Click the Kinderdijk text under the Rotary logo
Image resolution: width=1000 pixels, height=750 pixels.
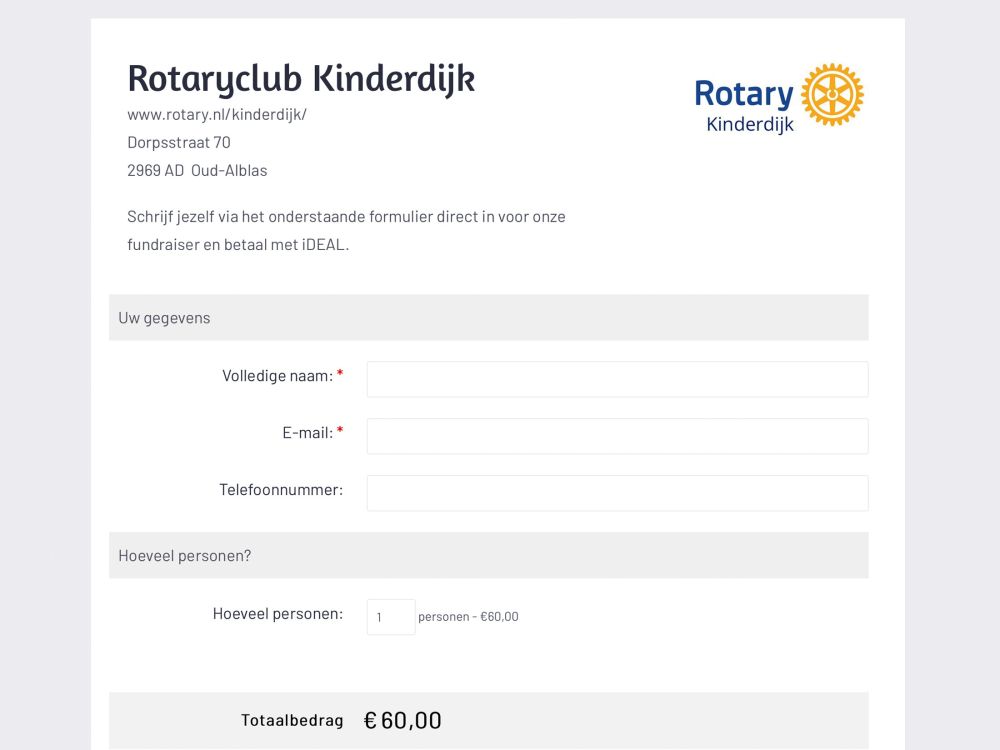[x=748, y=123]
